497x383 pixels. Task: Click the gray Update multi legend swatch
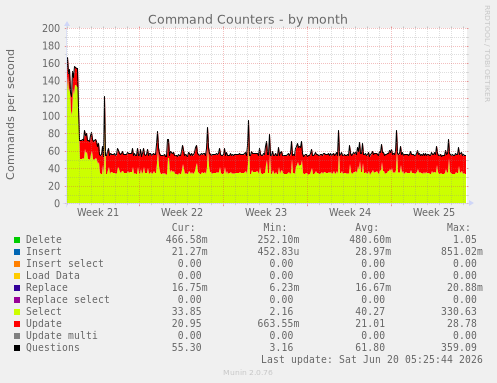tap(17, 336)
